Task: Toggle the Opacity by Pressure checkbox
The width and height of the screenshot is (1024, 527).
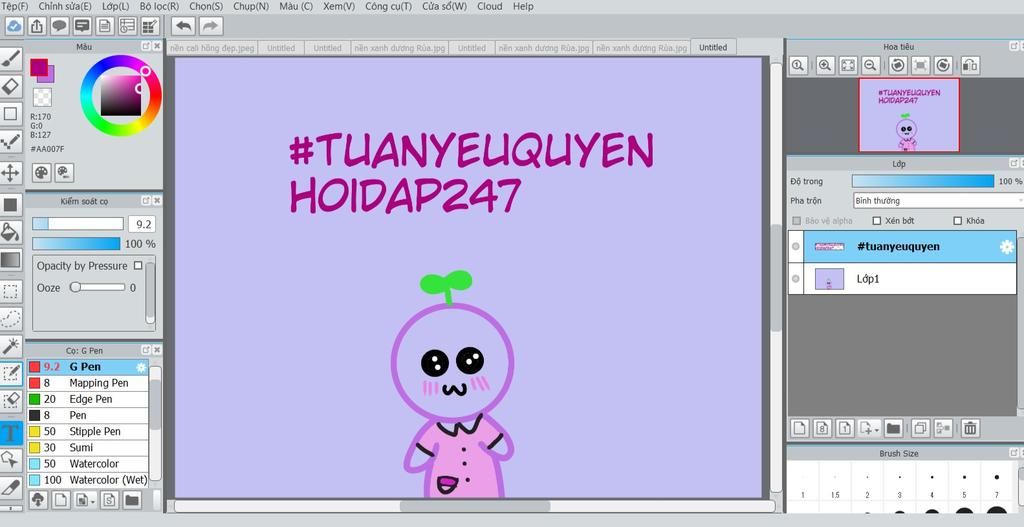Action: 138,266
